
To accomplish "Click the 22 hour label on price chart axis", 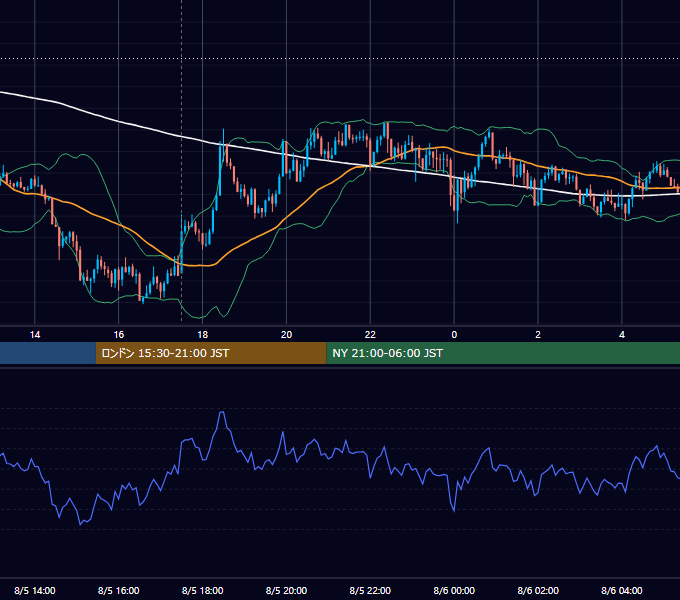I will pyautogui.click(x=370, y=335).
